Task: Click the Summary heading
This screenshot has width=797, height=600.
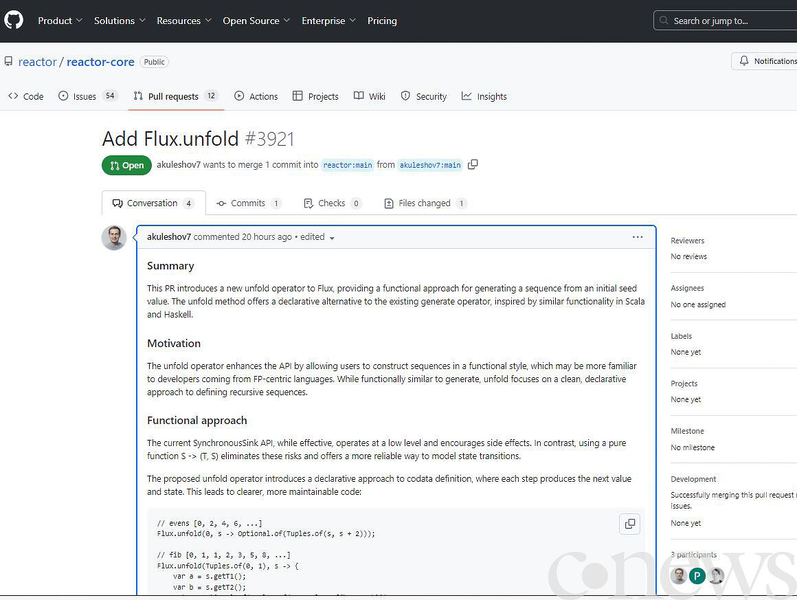Action: [x=170, y=266]
